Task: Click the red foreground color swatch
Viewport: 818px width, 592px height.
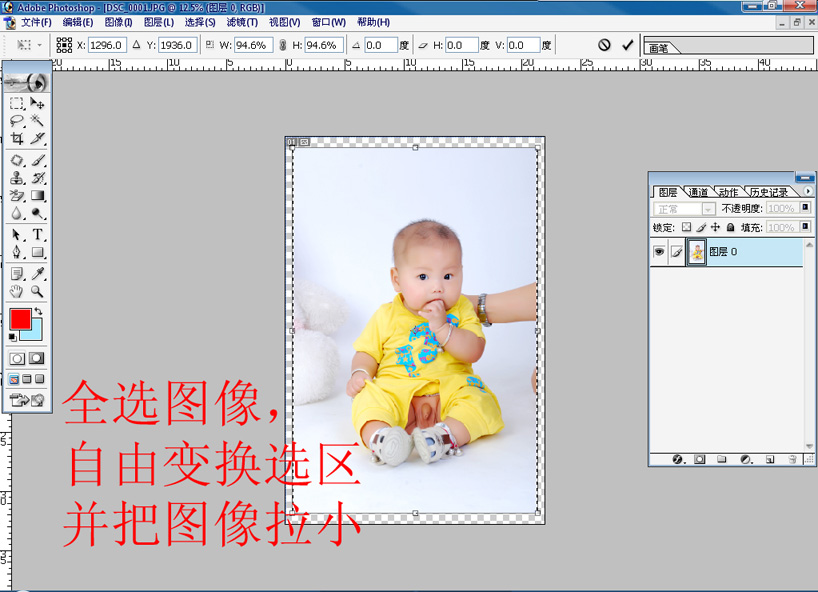Action: click(x=20, y=319)
